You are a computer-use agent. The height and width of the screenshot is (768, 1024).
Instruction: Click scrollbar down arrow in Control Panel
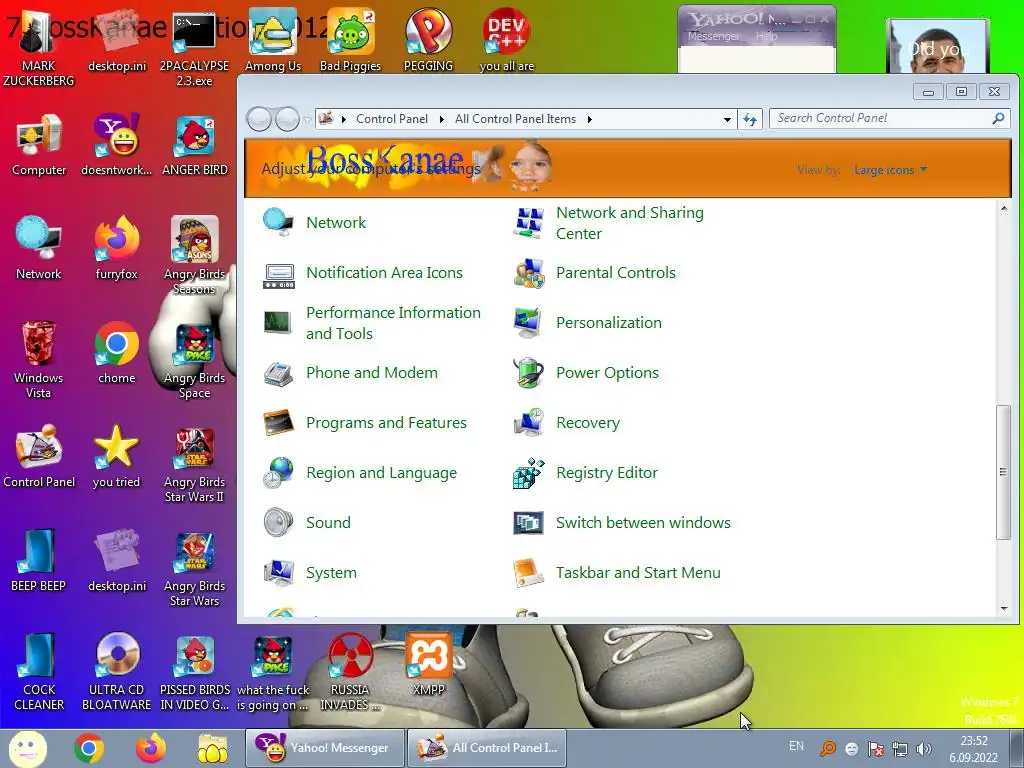pyautogui.click(x=1004, y=609)
